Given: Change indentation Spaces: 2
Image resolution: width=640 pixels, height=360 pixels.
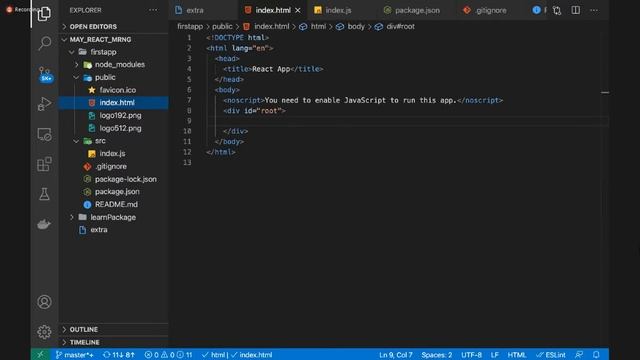Looking at the screenshot, I should (437, 355).
